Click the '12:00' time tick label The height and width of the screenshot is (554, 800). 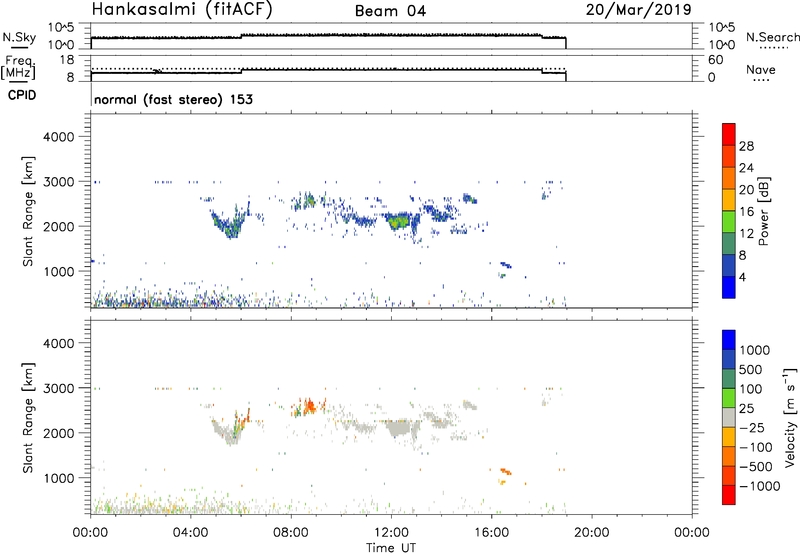[391, 533]
